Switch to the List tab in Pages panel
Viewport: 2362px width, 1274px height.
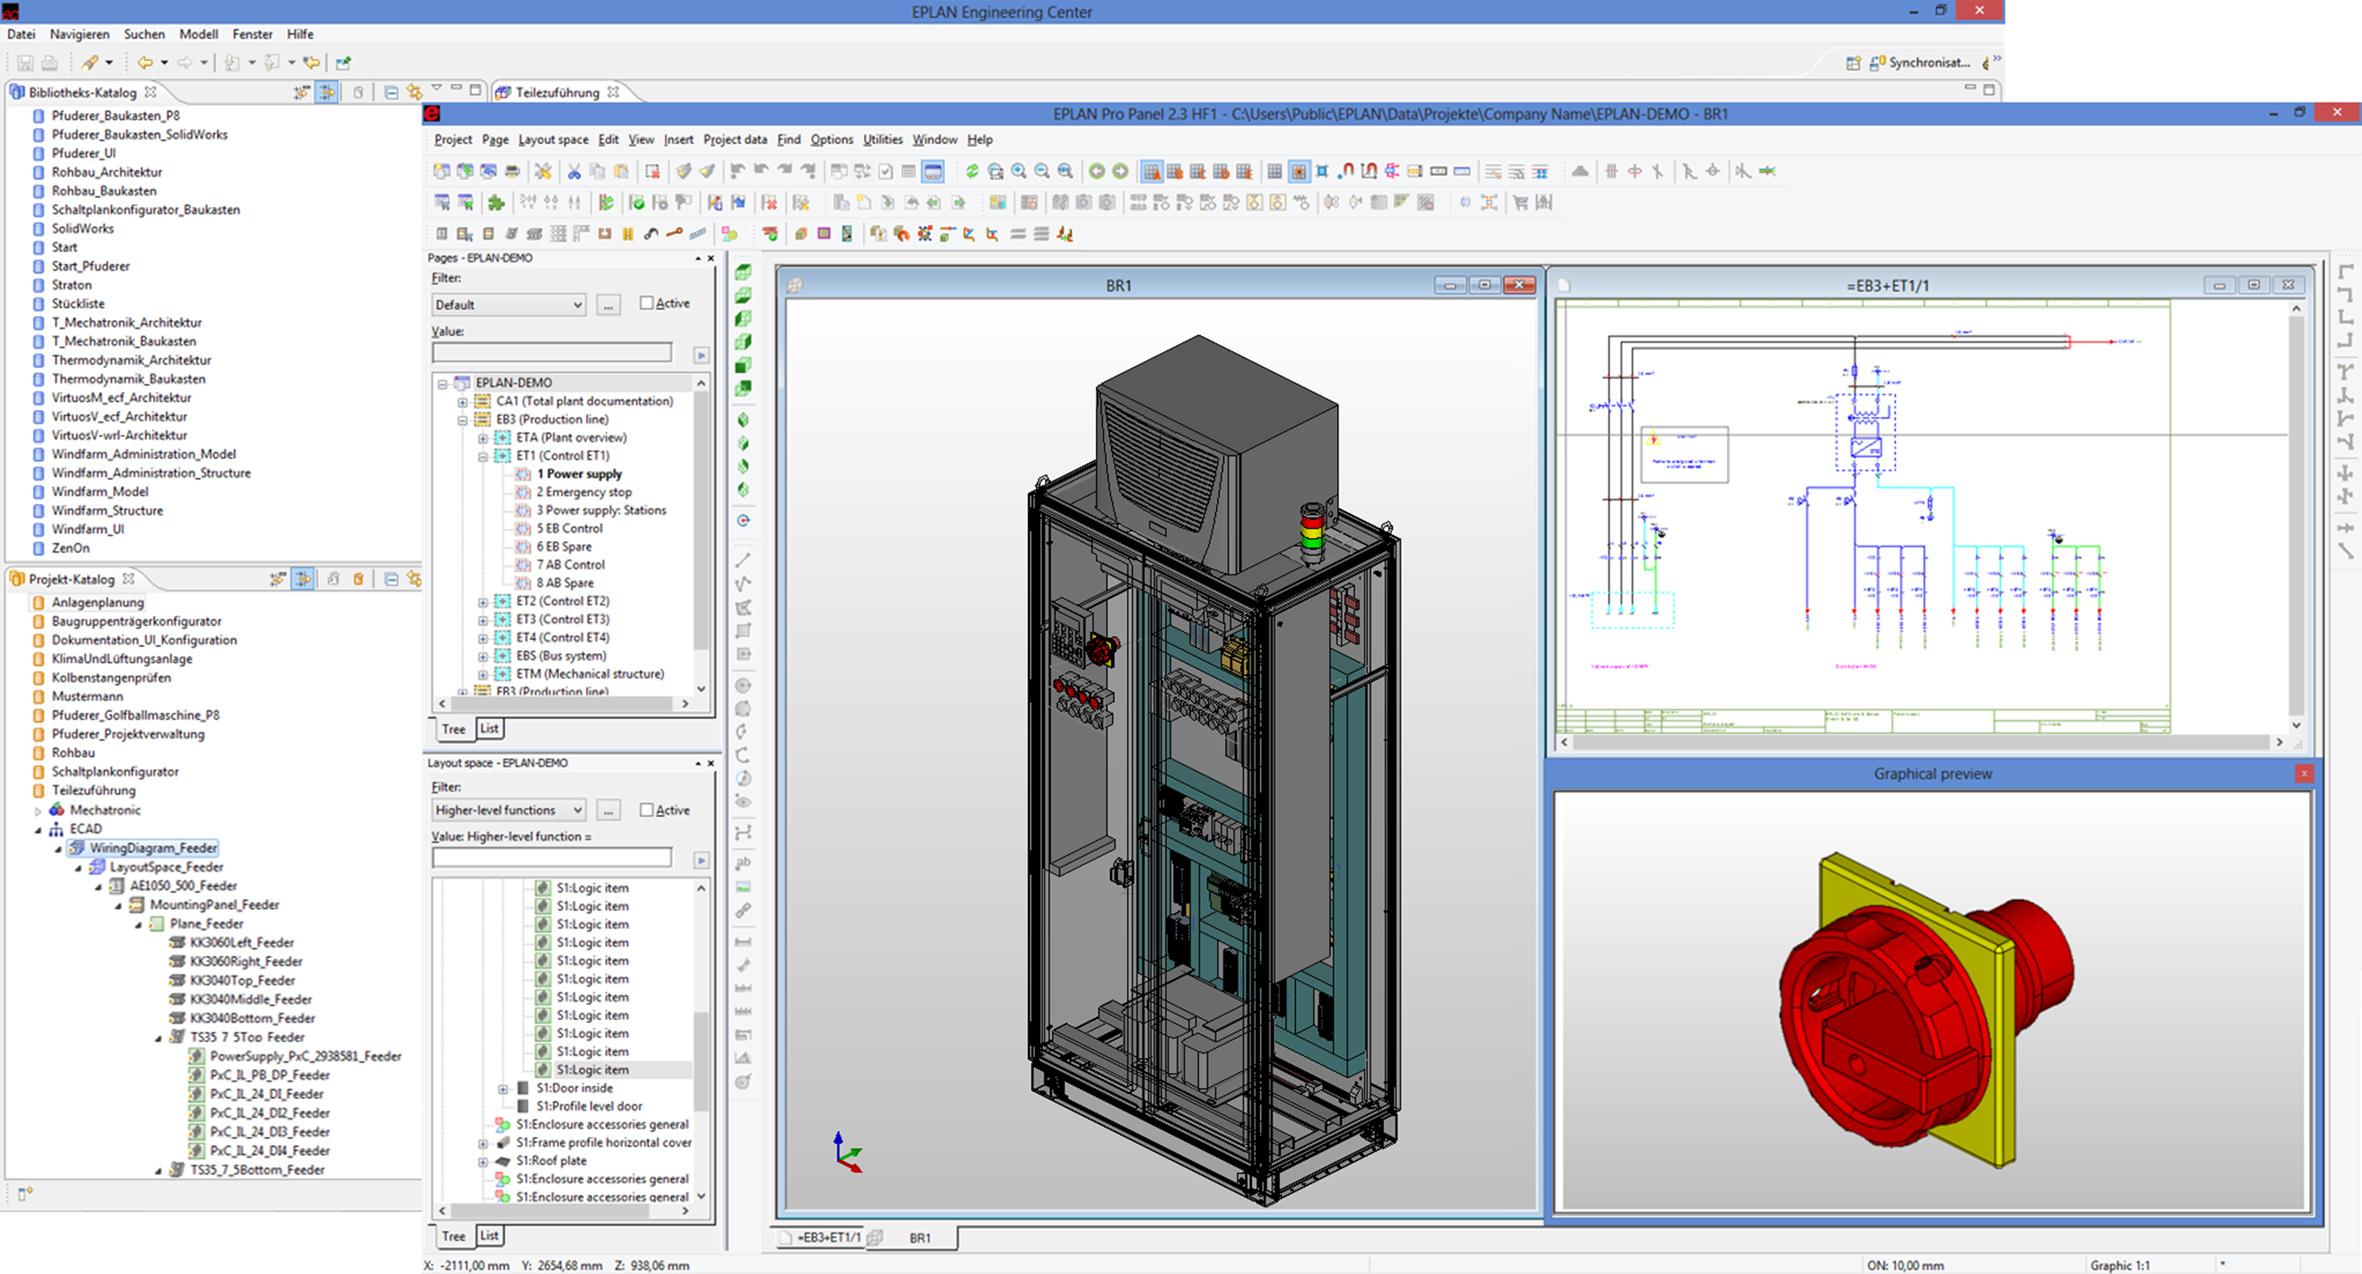point(489,728)
